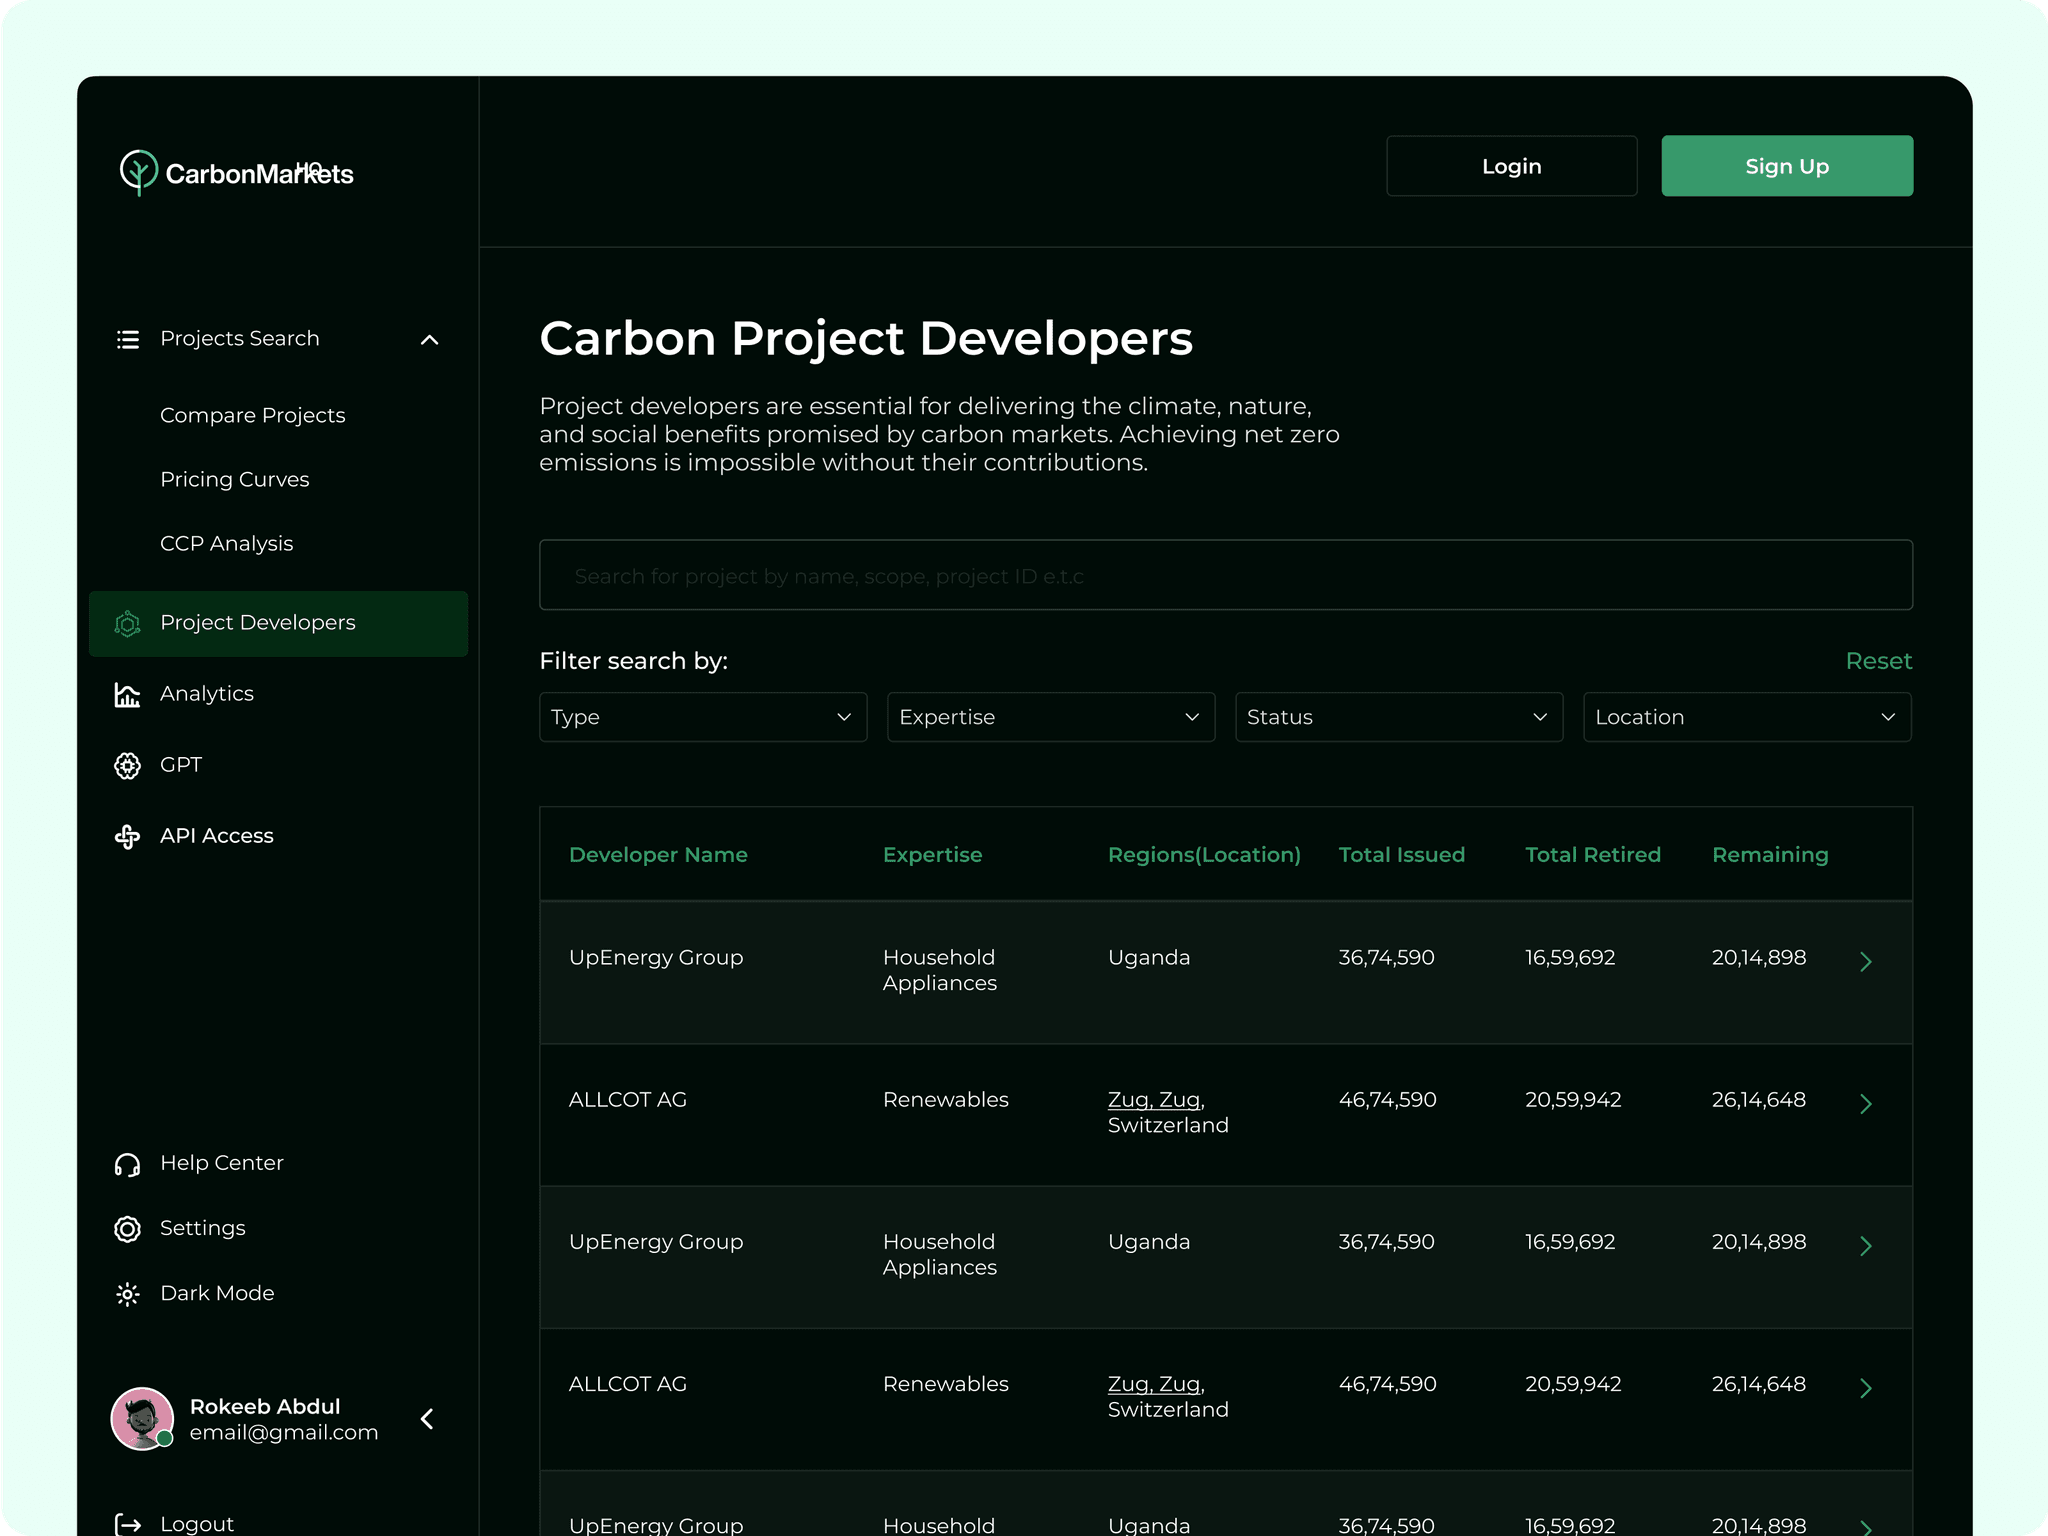2048x1536 pixels.
Task: Go to Compare Projects in the sidebar
Action: tap(252, 415)
